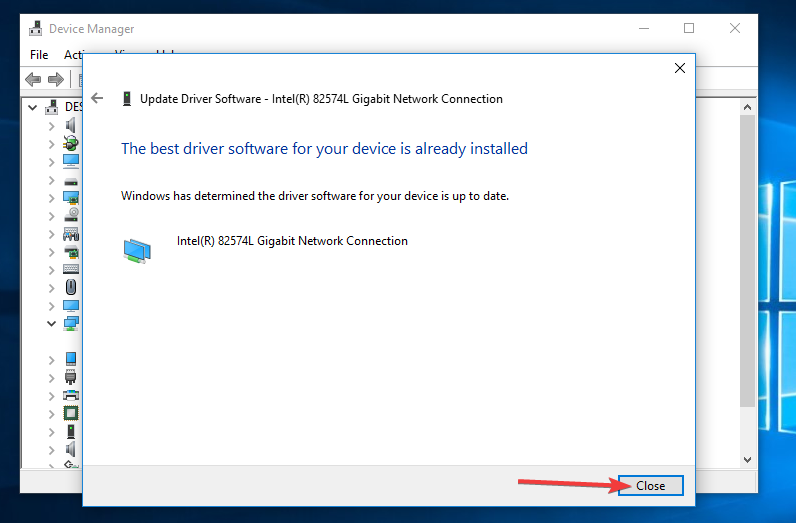Click the Network adapters icon in tree
The image size is (796, 523).
[71, 323]
